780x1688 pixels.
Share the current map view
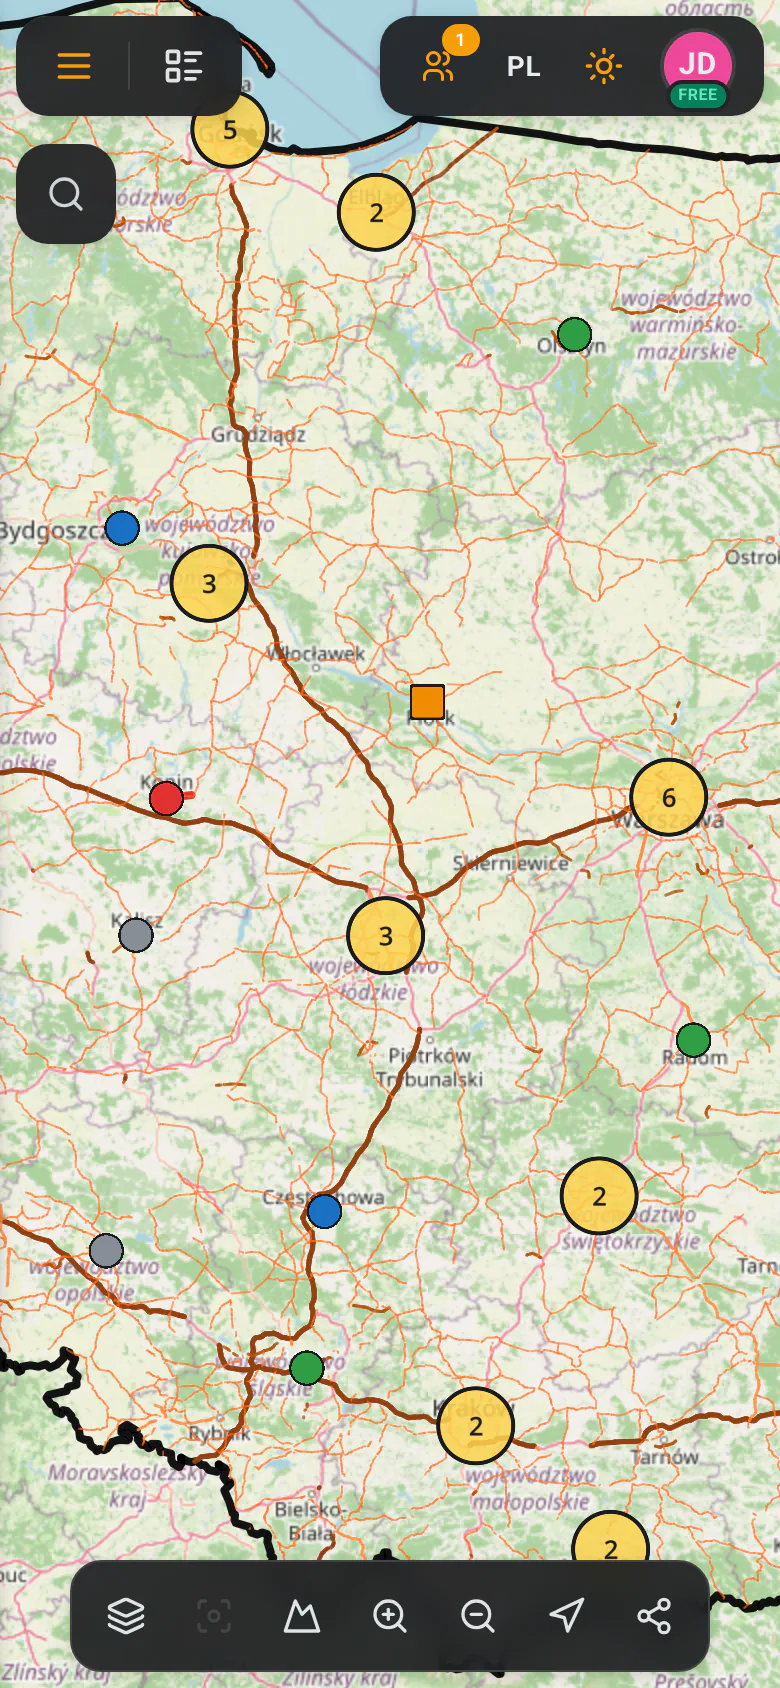[654, 1615]
